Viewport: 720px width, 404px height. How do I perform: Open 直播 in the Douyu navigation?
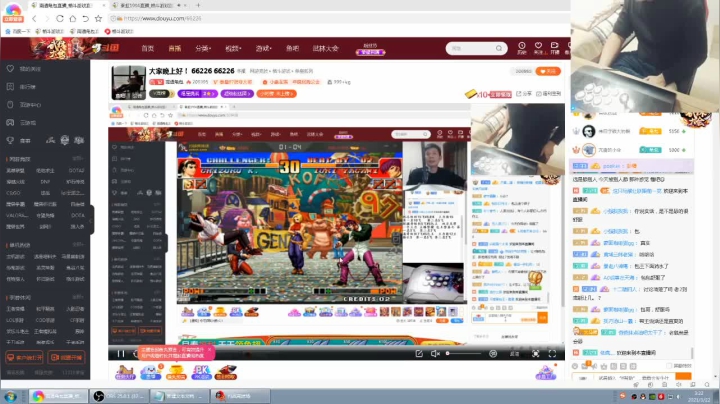tap(175, 48)
